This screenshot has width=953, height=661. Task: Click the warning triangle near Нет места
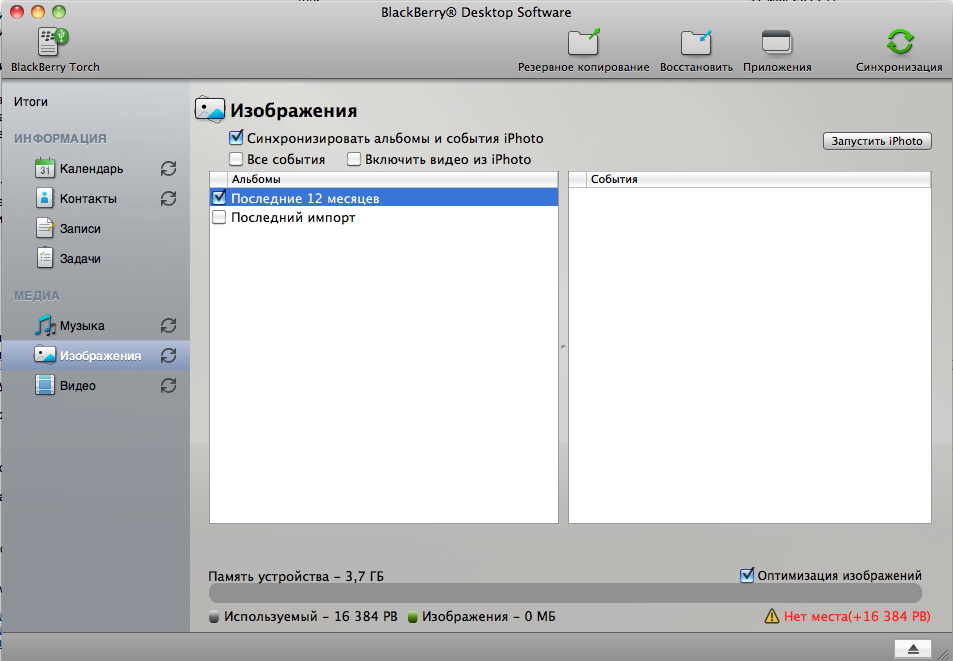pos(772,616)
